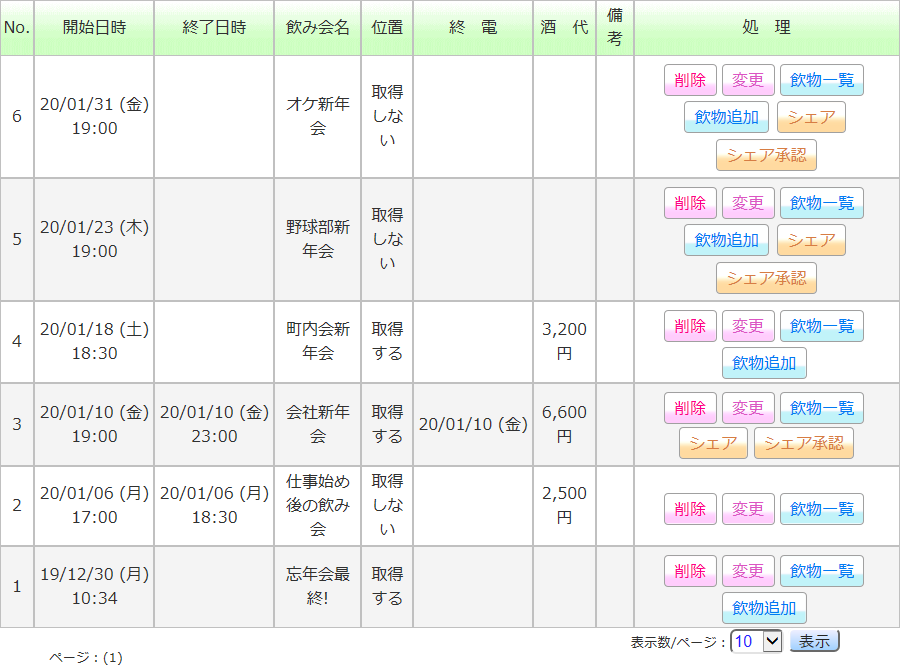The width and height of the screenshot is (900, 665).
Task: Click the 開始日時 column header
Action: [x=94, y=28]
